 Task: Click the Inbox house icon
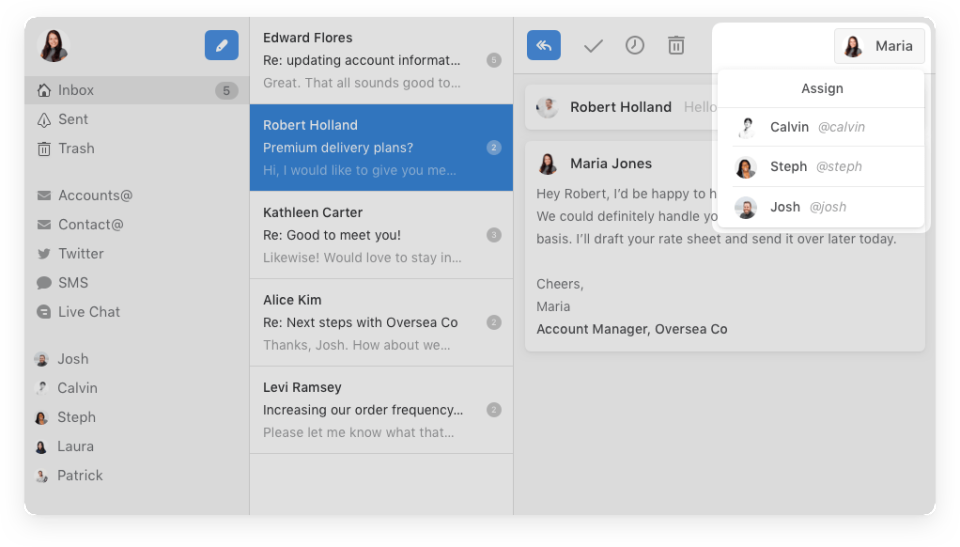[x=43, y=90]
